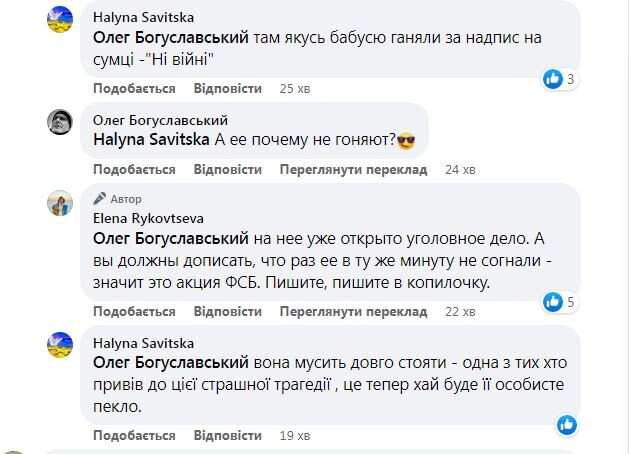The height and width of the screenshot is (454, 629).
Task: Open the Halyna Savitska mention in Олег's comment
Action: pos(151,141)
